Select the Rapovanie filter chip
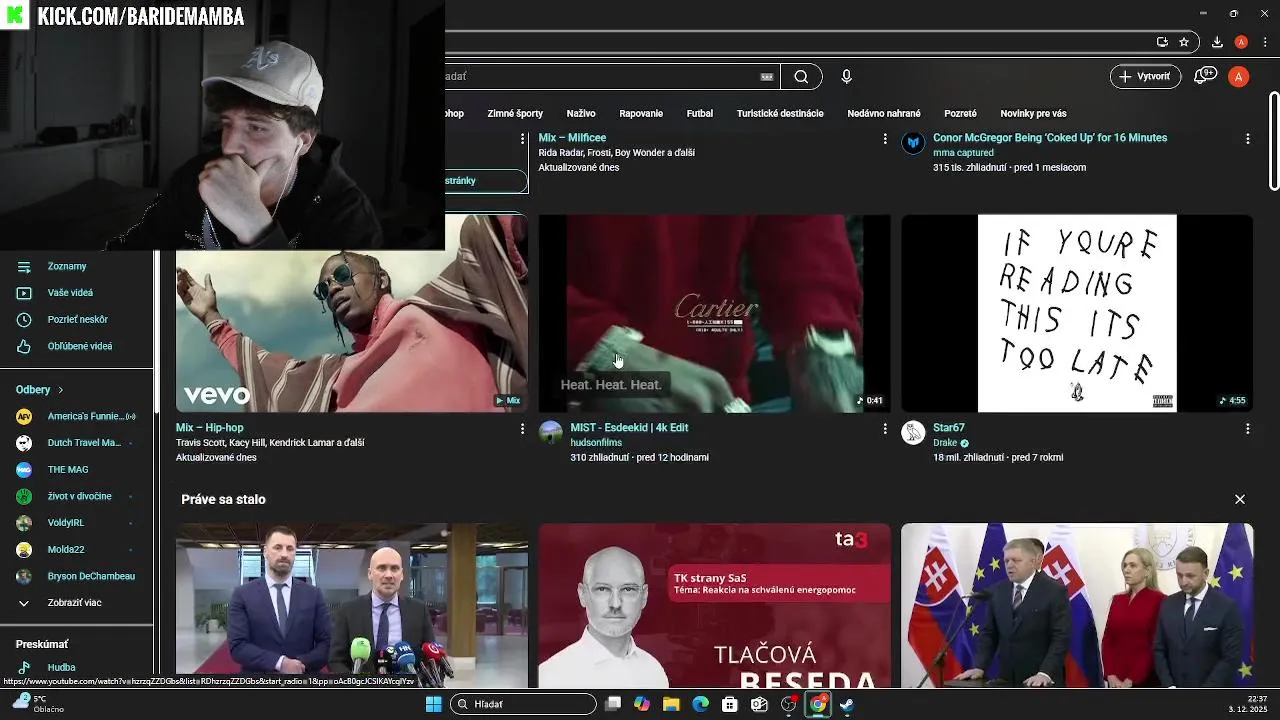Image resolution: width=1280 pixels, height=720 pixels. 641,114
